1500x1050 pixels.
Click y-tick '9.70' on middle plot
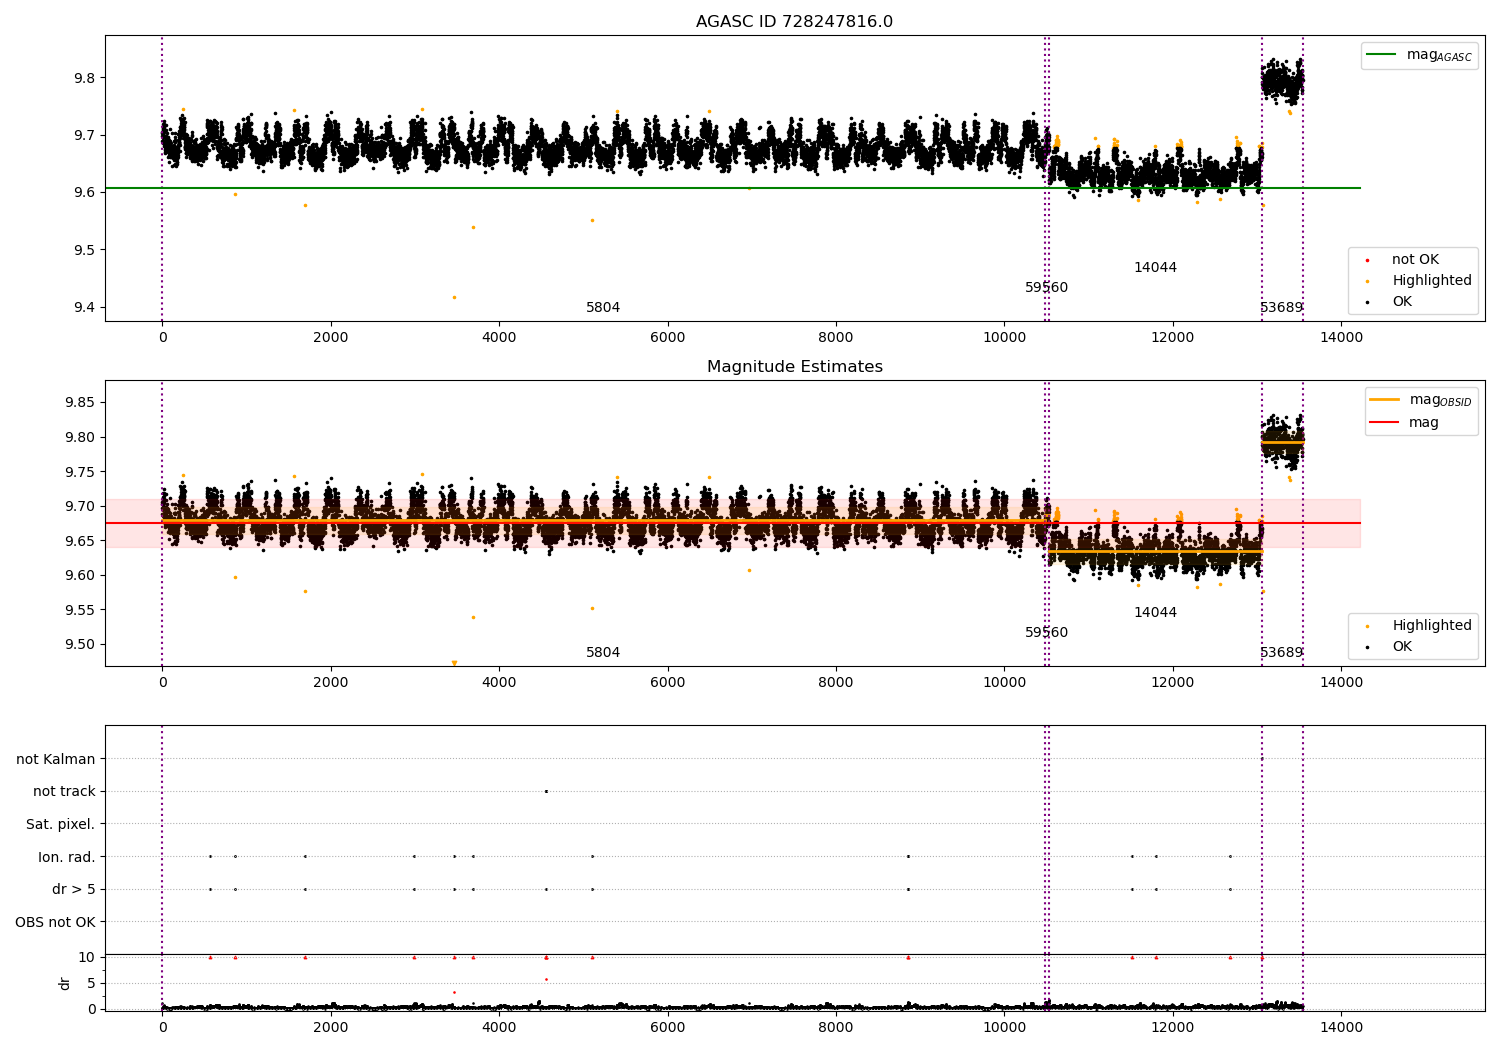80,507
